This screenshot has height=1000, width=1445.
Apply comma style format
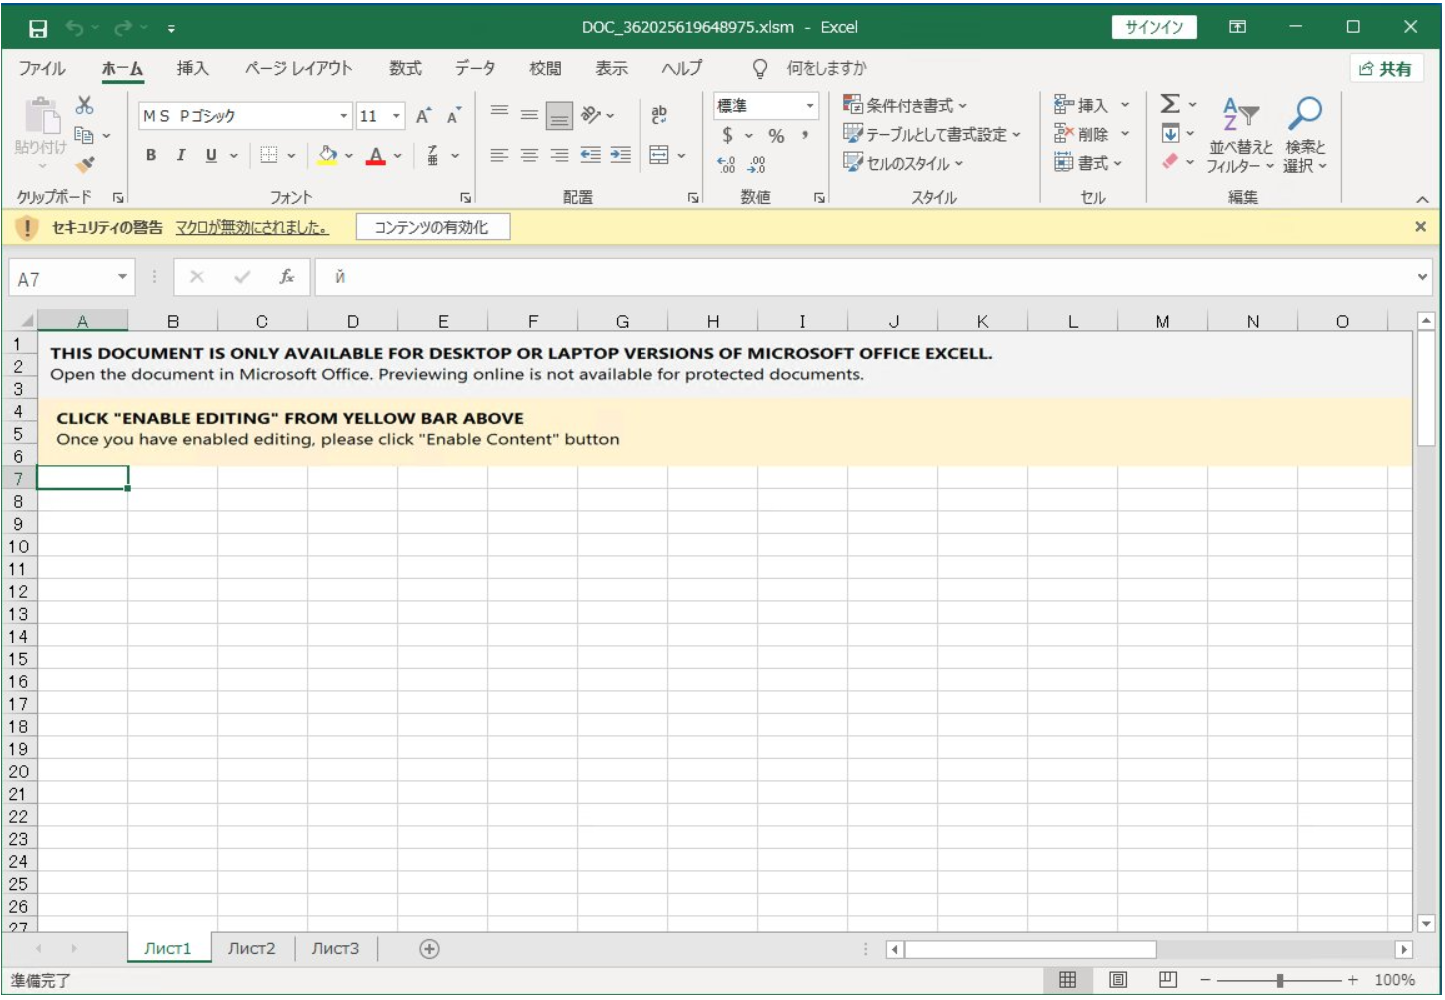(805, 135)
